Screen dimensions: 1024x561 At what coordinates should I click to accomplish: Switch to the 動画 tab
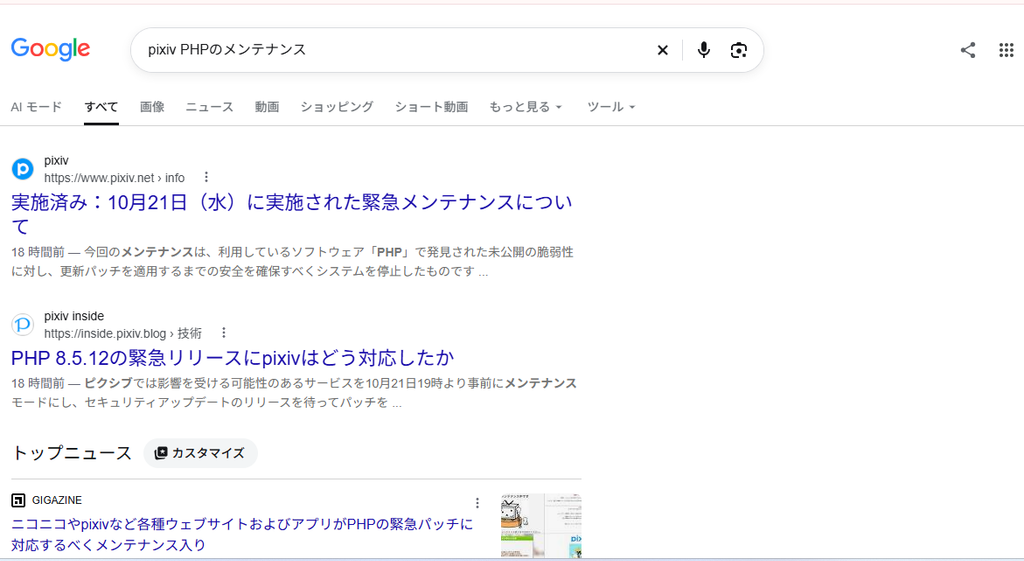pos(267,106)
